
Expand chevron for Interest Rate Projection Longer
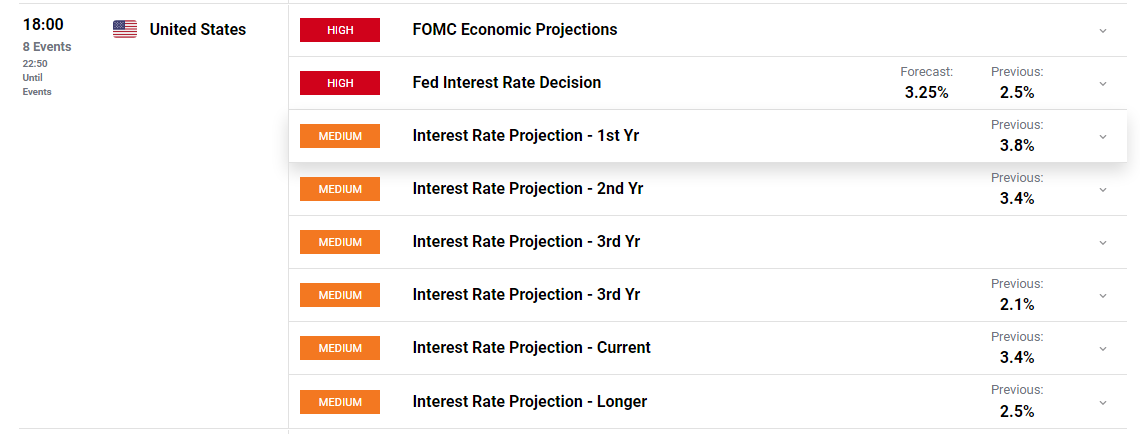point(1103,402)
